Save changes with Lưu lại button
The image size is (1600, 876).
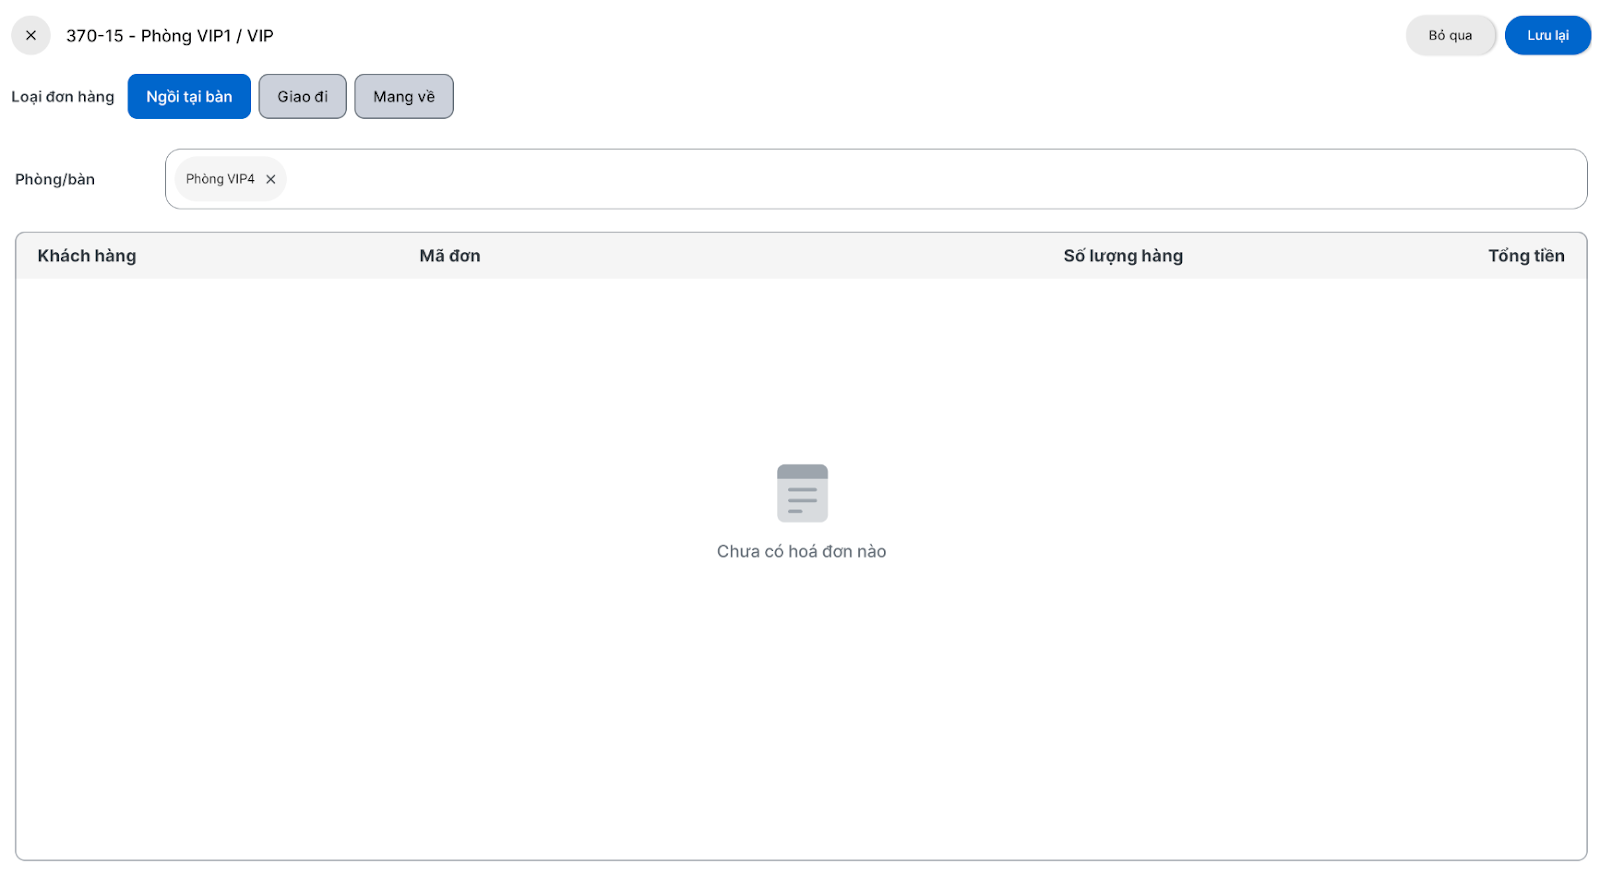(x=1547, y=36)
